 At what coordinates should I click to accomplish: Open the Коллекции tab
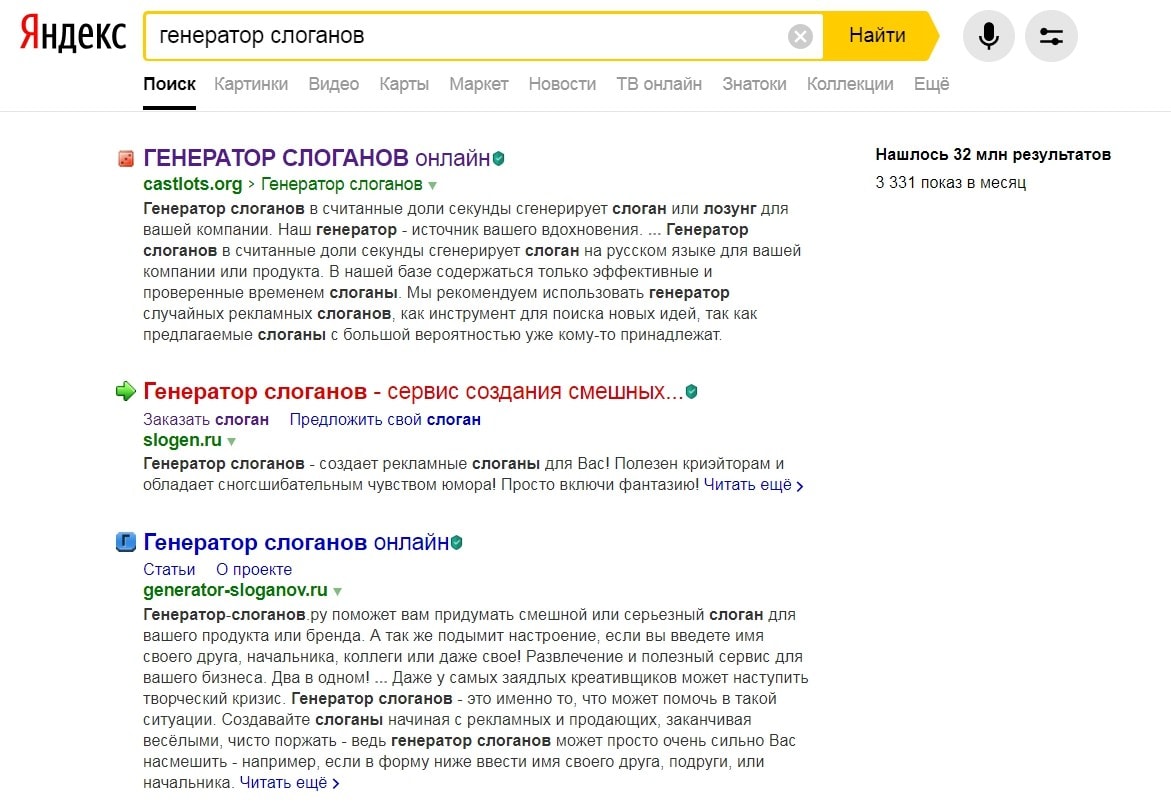click(850, 84)
